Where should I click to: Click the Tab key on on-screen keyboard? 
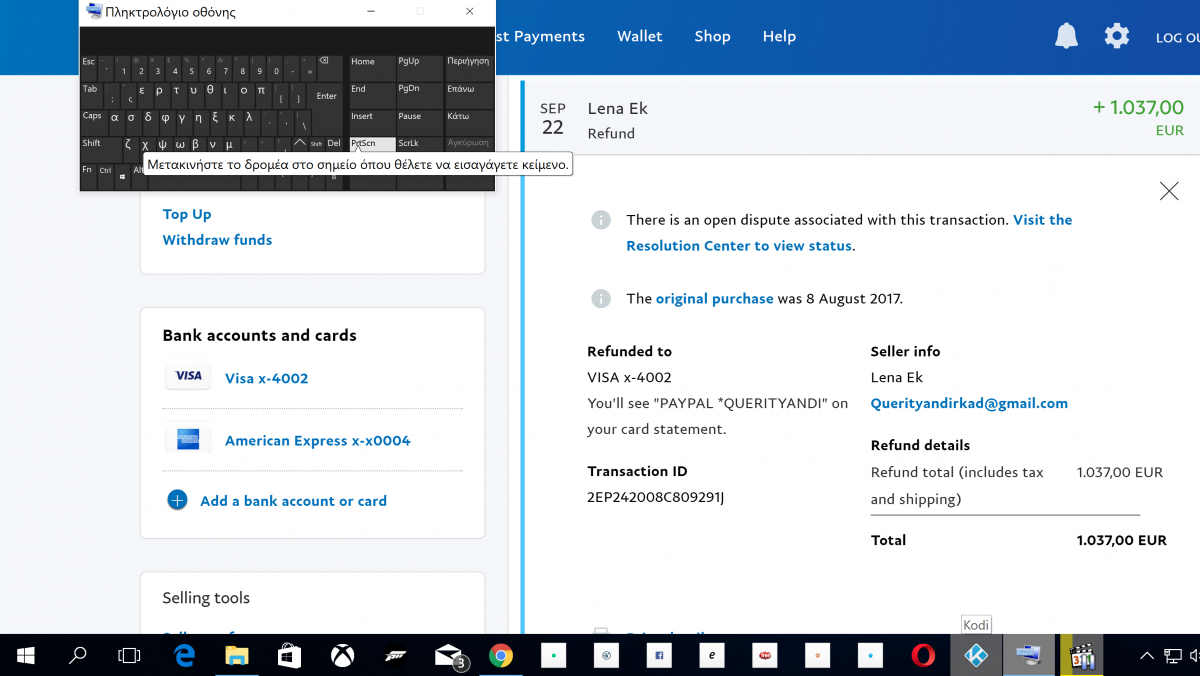92,95
